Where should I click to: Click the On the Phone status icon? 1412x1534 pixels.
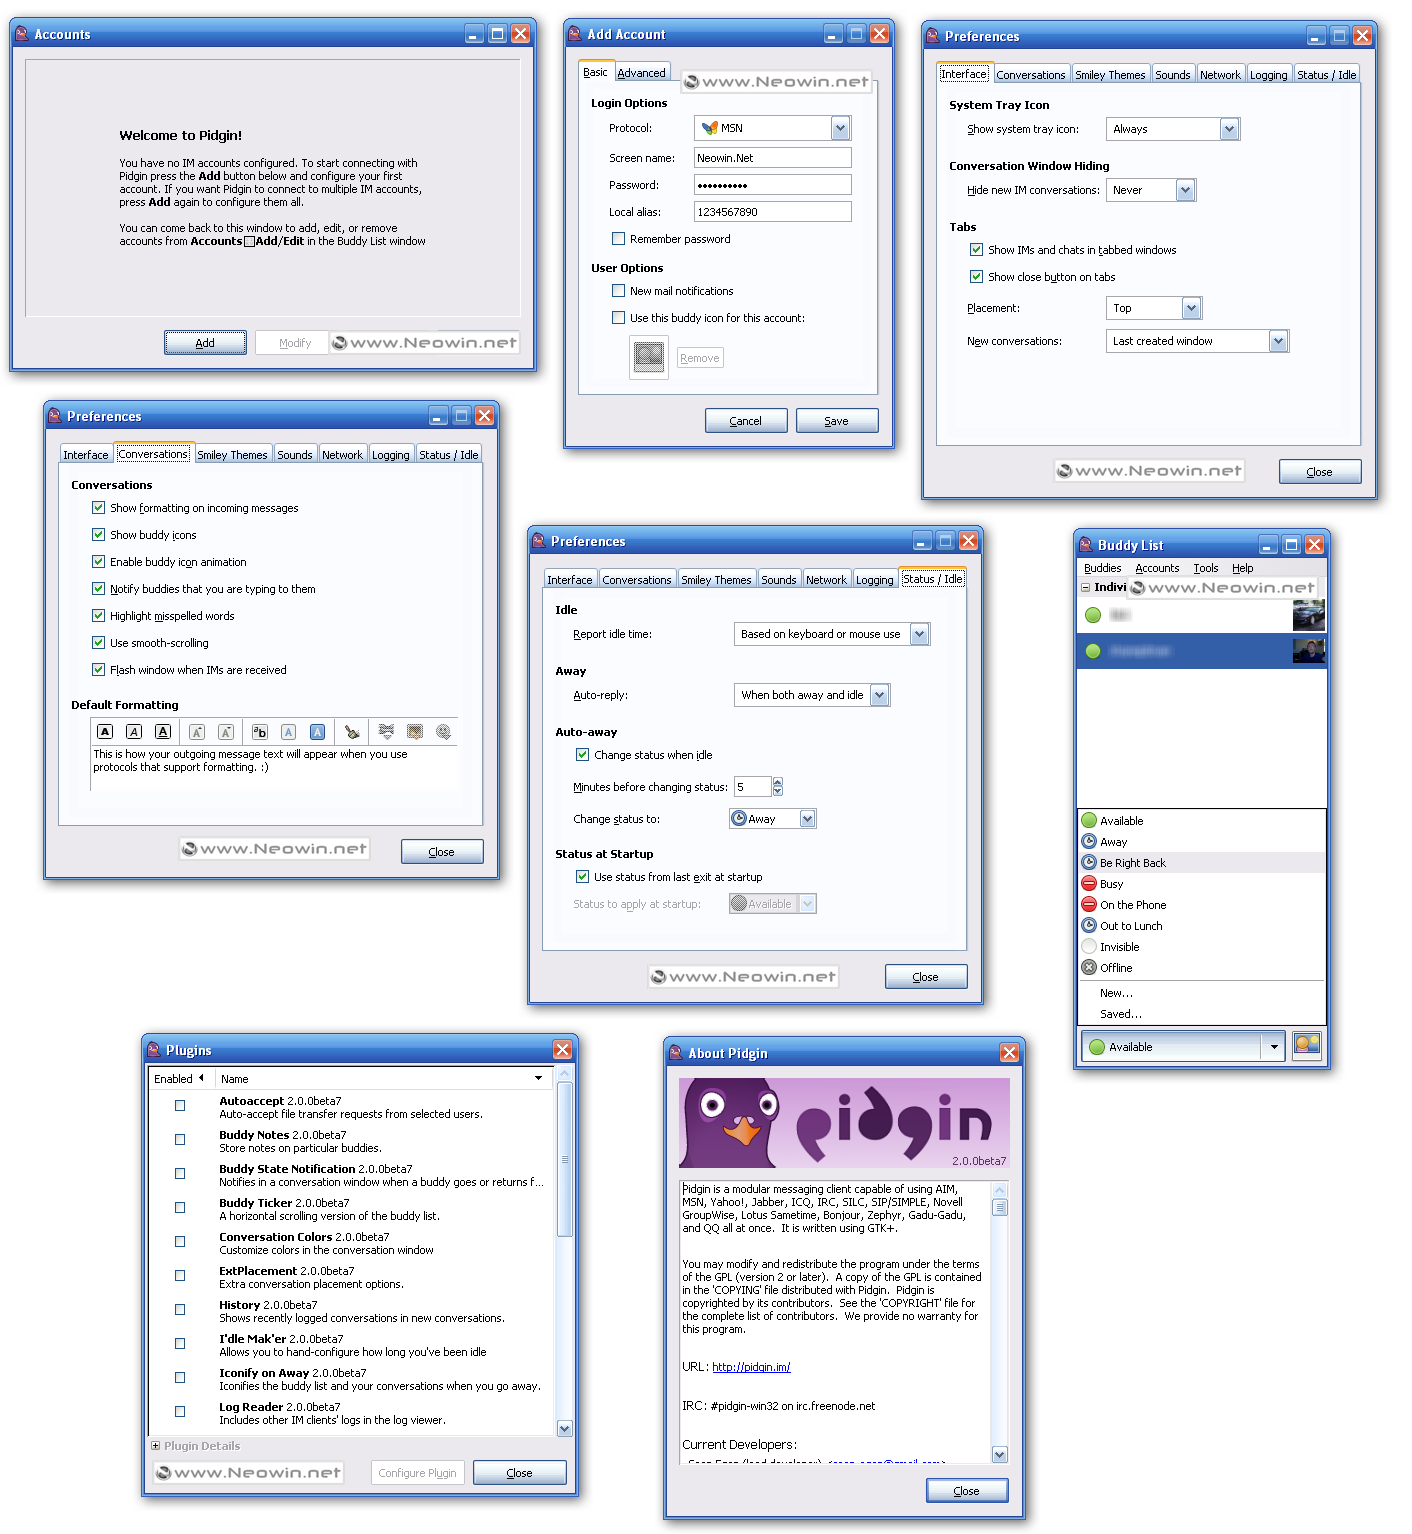[x=1089, y=905]
